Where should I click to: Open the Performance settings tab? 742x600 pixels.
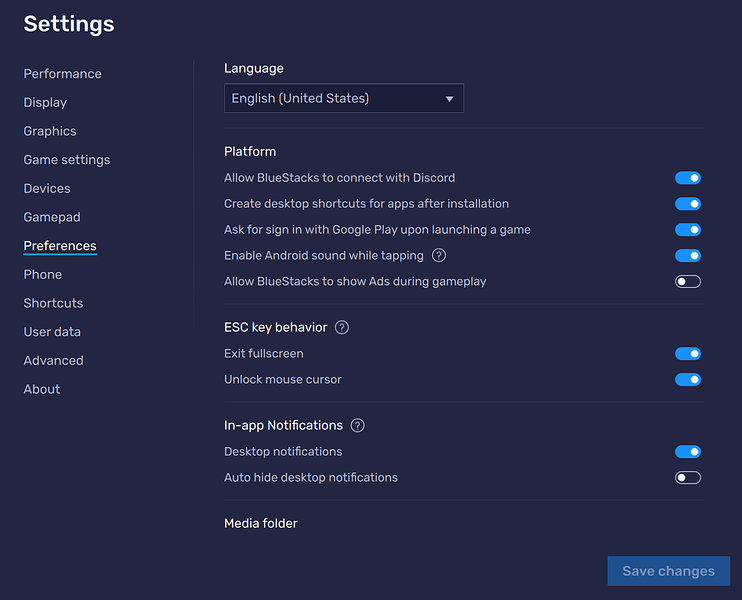62,74
